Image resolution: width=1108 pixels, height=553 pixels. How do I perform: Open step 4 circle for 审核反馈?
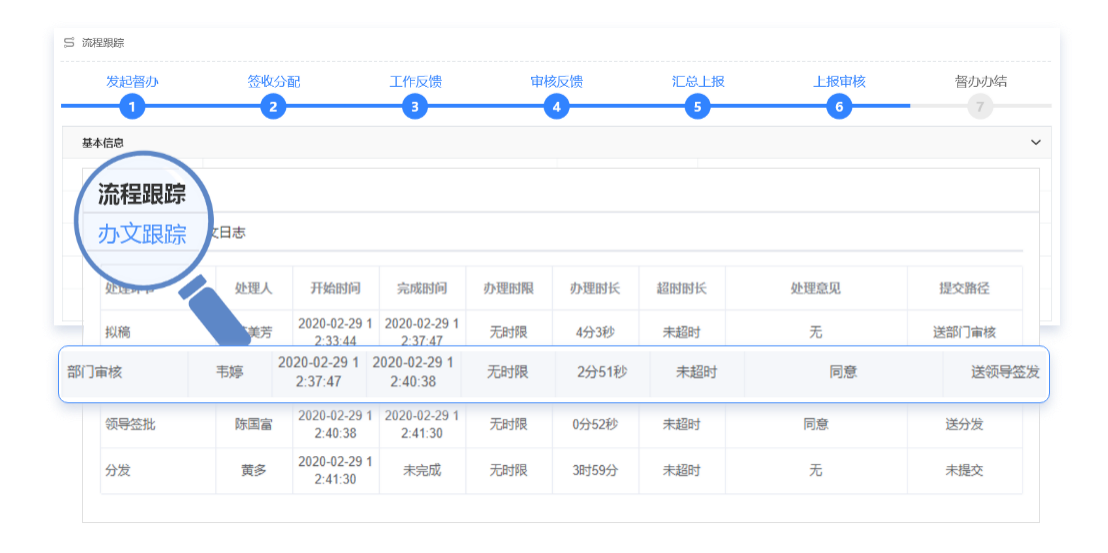point(556,106)
